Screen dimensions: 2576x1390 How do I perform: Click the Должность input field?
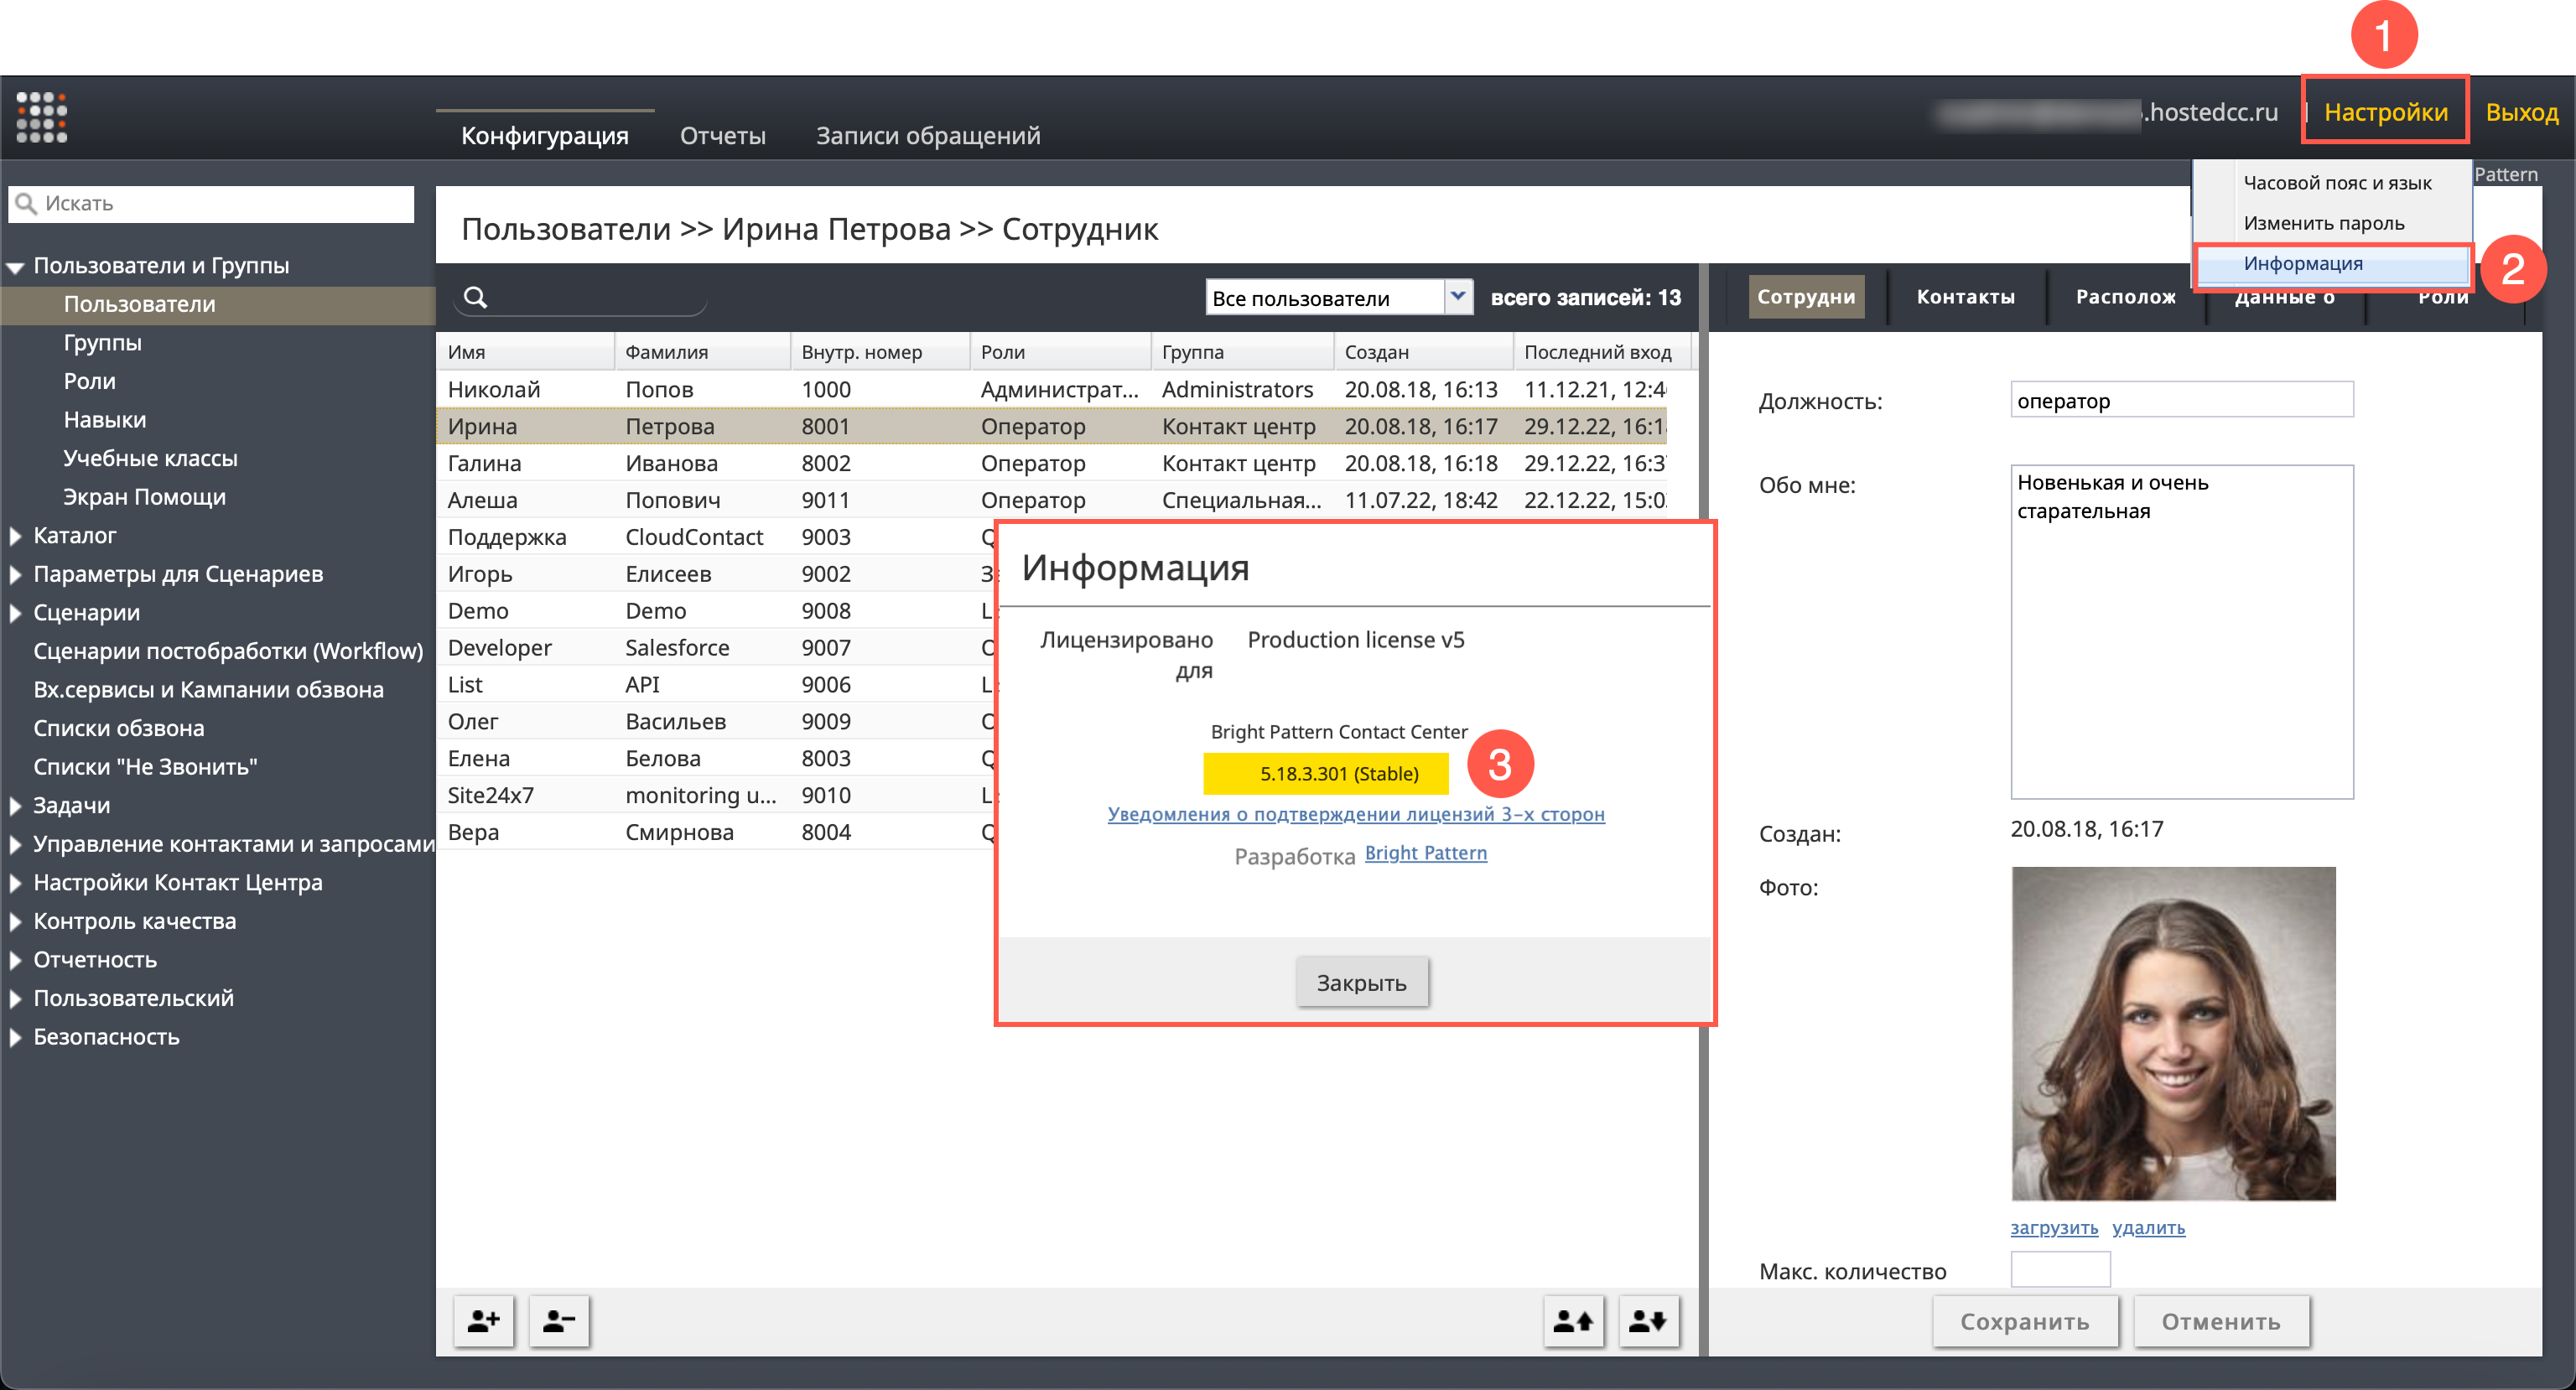click(2181, 400)
